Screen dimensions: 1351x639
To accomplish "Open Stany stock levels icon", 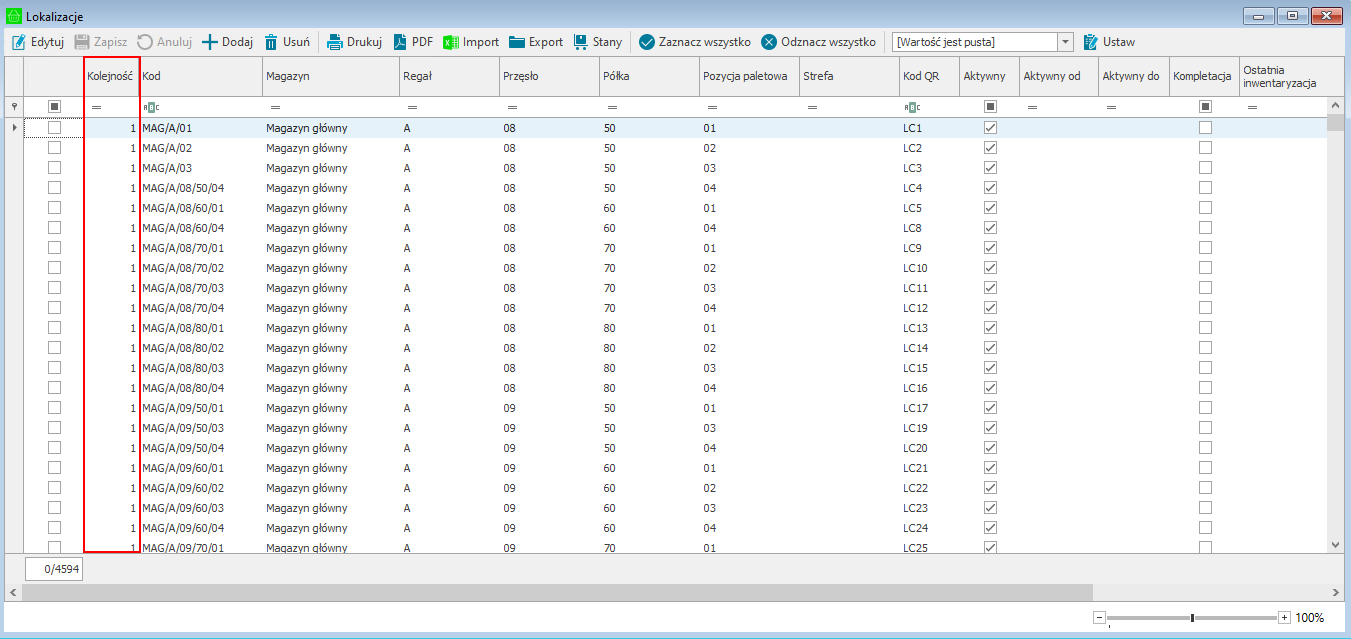I will point(581,42).
